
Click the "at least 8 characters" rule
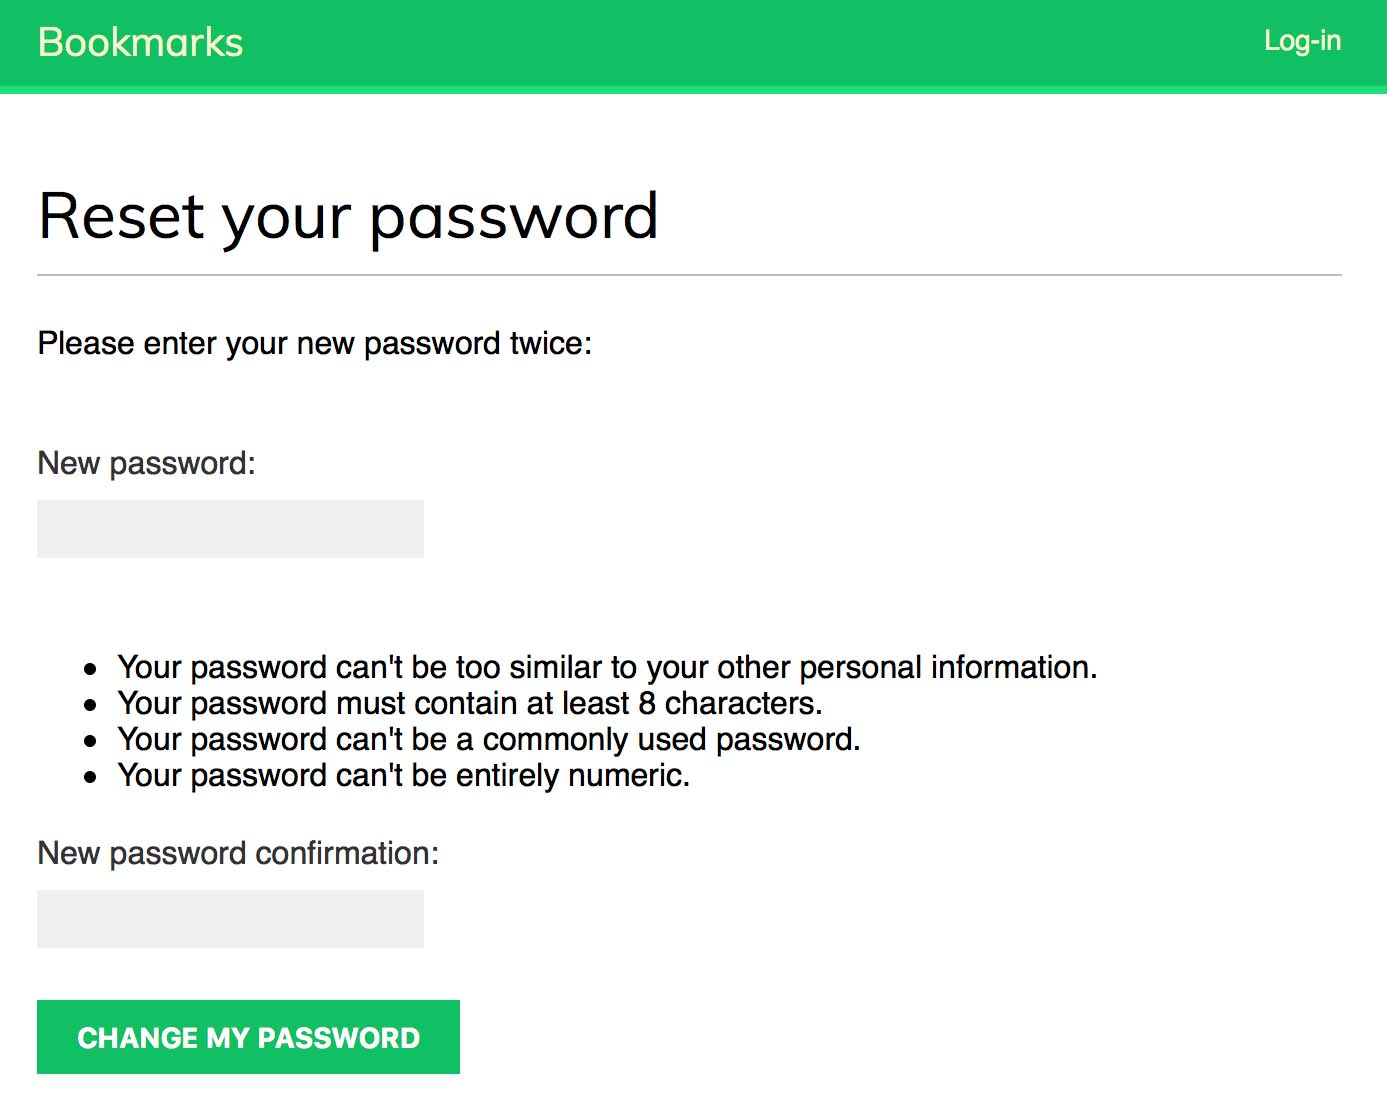[x=469, y=703]
